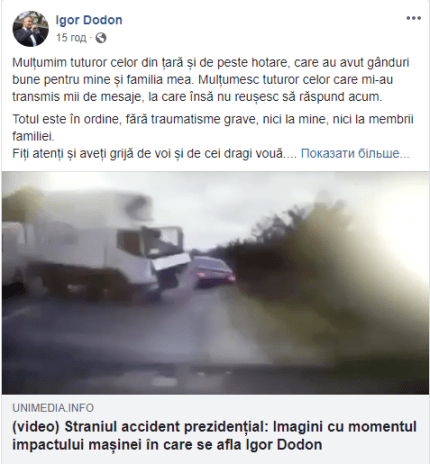
Task: Click the globe public audience icon
Action: [x=101, y=38]
